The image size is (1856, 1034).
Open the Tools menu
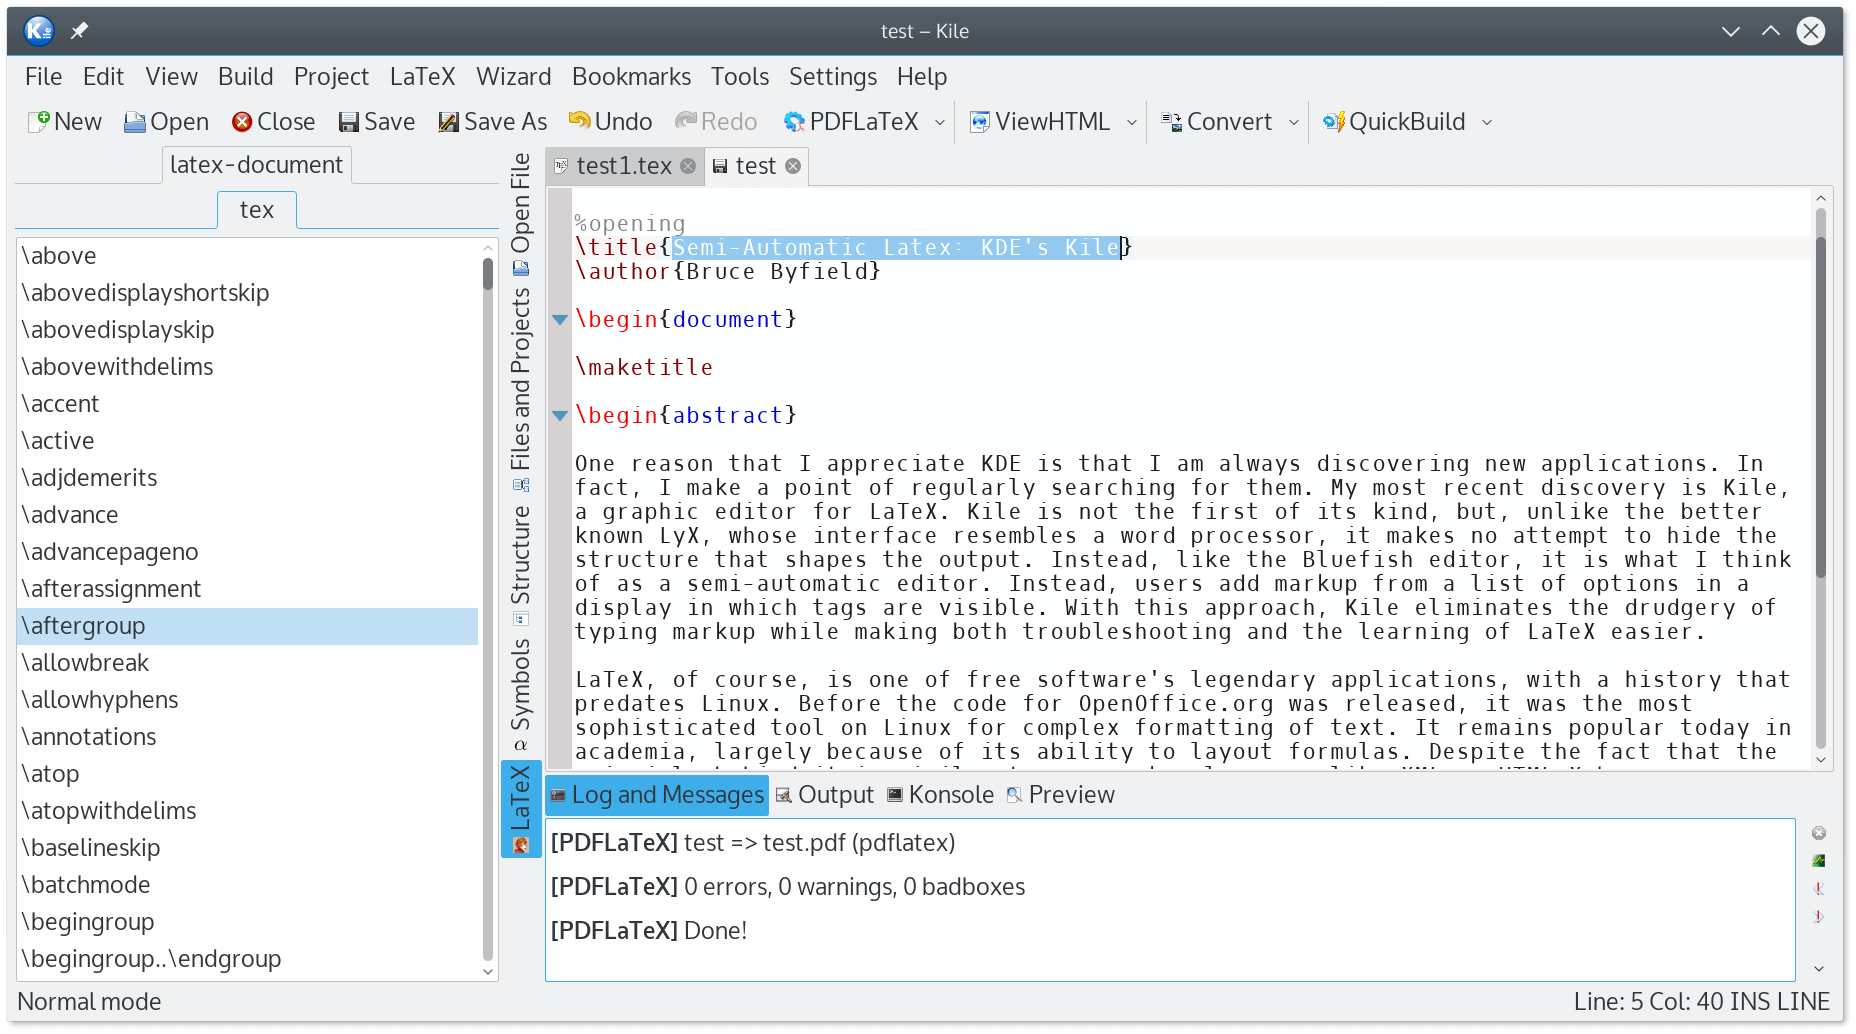(x=739, y=77)
